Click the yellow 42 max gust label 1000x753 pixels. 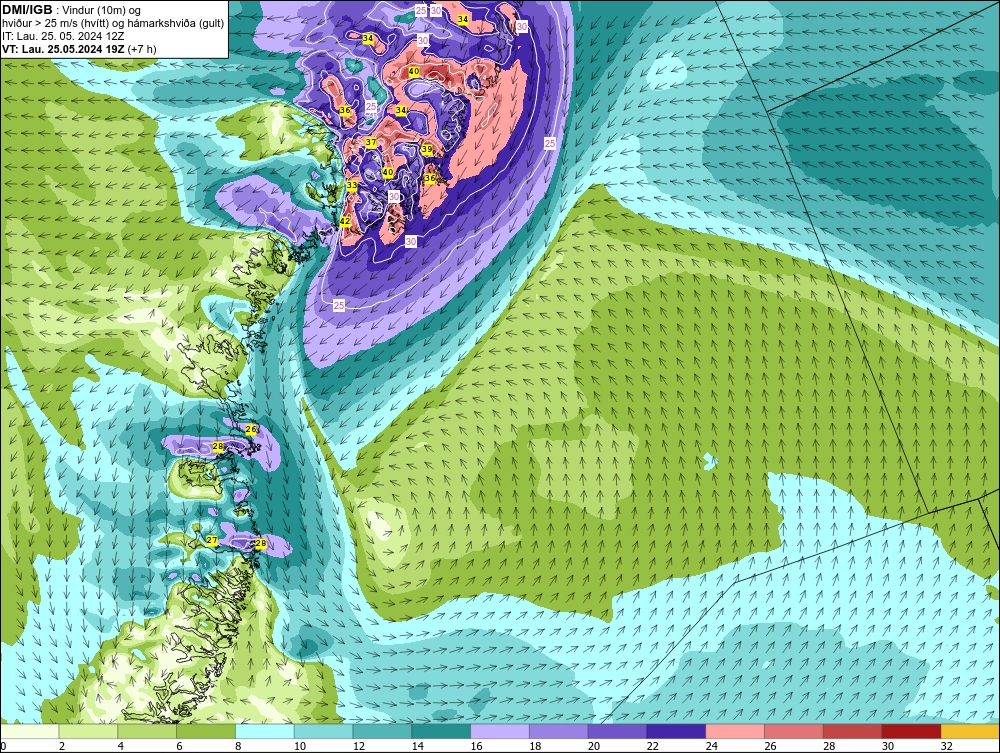[x=345, y=221]
